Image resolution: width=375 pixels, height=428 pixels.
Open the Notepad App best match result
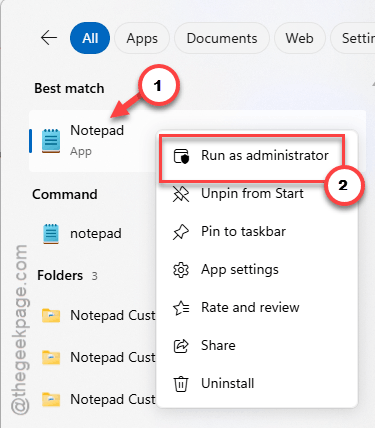(x=93, y=141)
